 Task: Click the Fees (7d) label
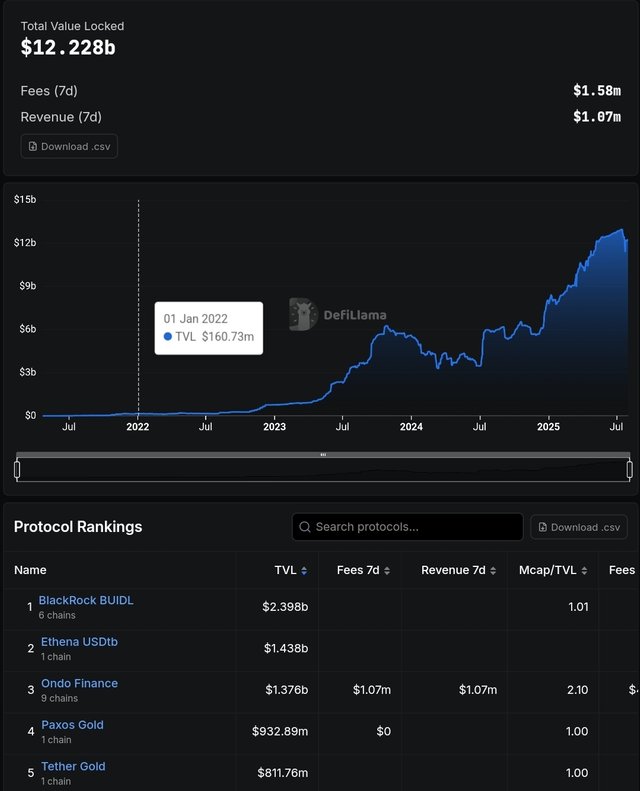[x=49, y=91]
